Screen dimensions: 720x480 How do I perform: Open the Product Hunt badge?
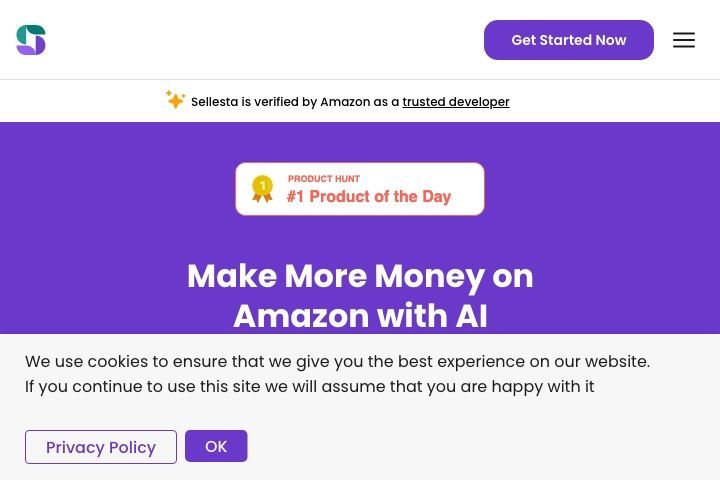360,189
